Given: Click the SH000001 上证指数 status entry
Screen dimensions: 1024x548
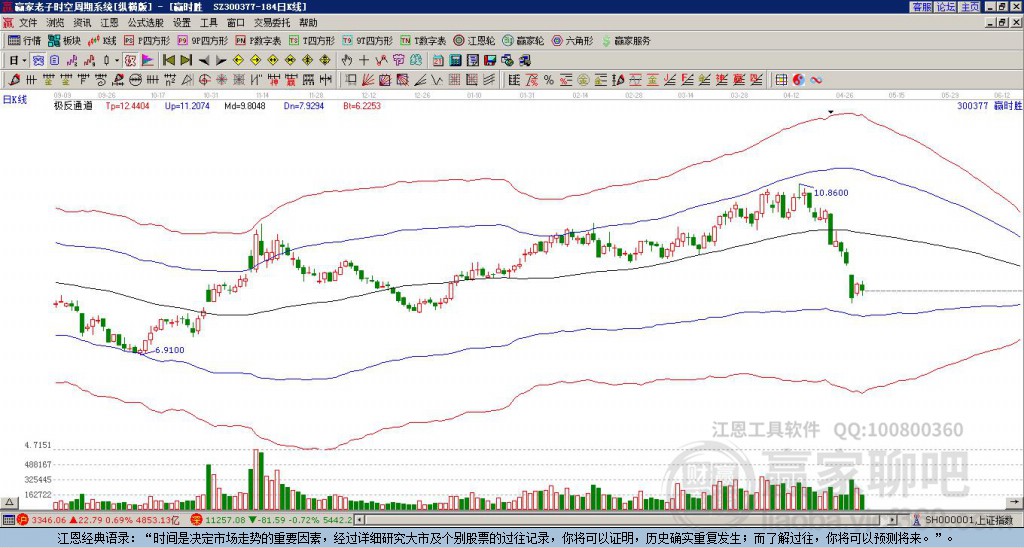Looking at the screenshot, I should (968, 520).
